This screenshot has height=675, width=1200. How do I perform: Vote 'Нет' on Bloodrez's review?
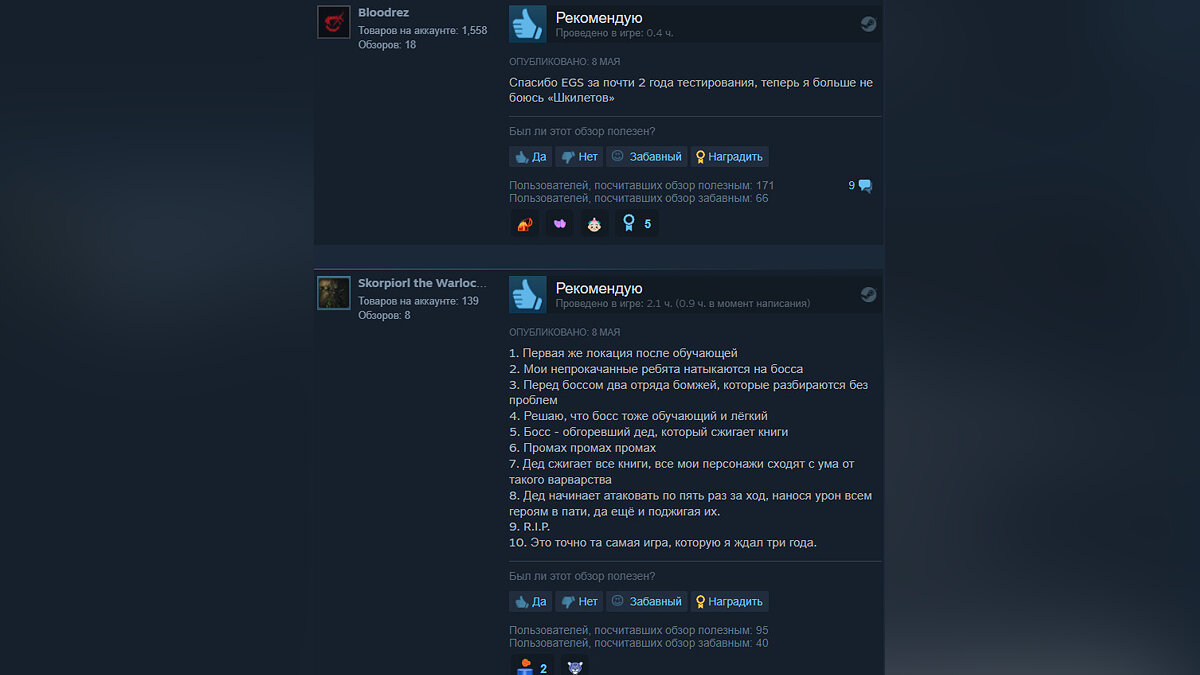pos(579,157)
